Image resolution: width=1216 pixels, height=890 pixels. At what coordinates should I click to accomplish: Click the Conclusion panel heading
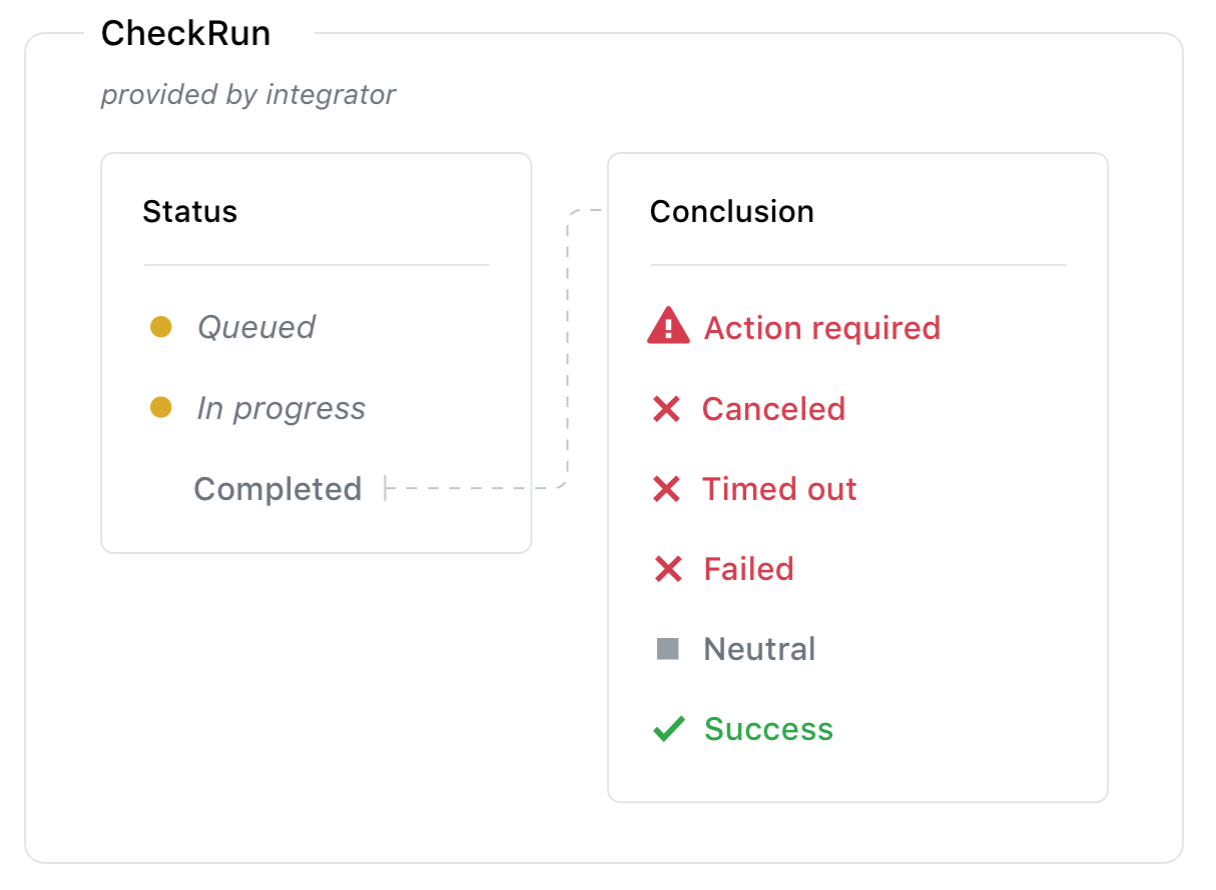pos(731,212)
